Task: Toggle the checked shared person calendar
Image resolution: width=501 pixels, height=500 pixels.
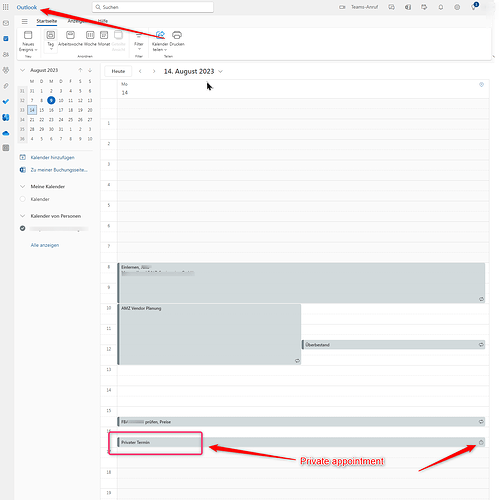Action: coord(23,228)
